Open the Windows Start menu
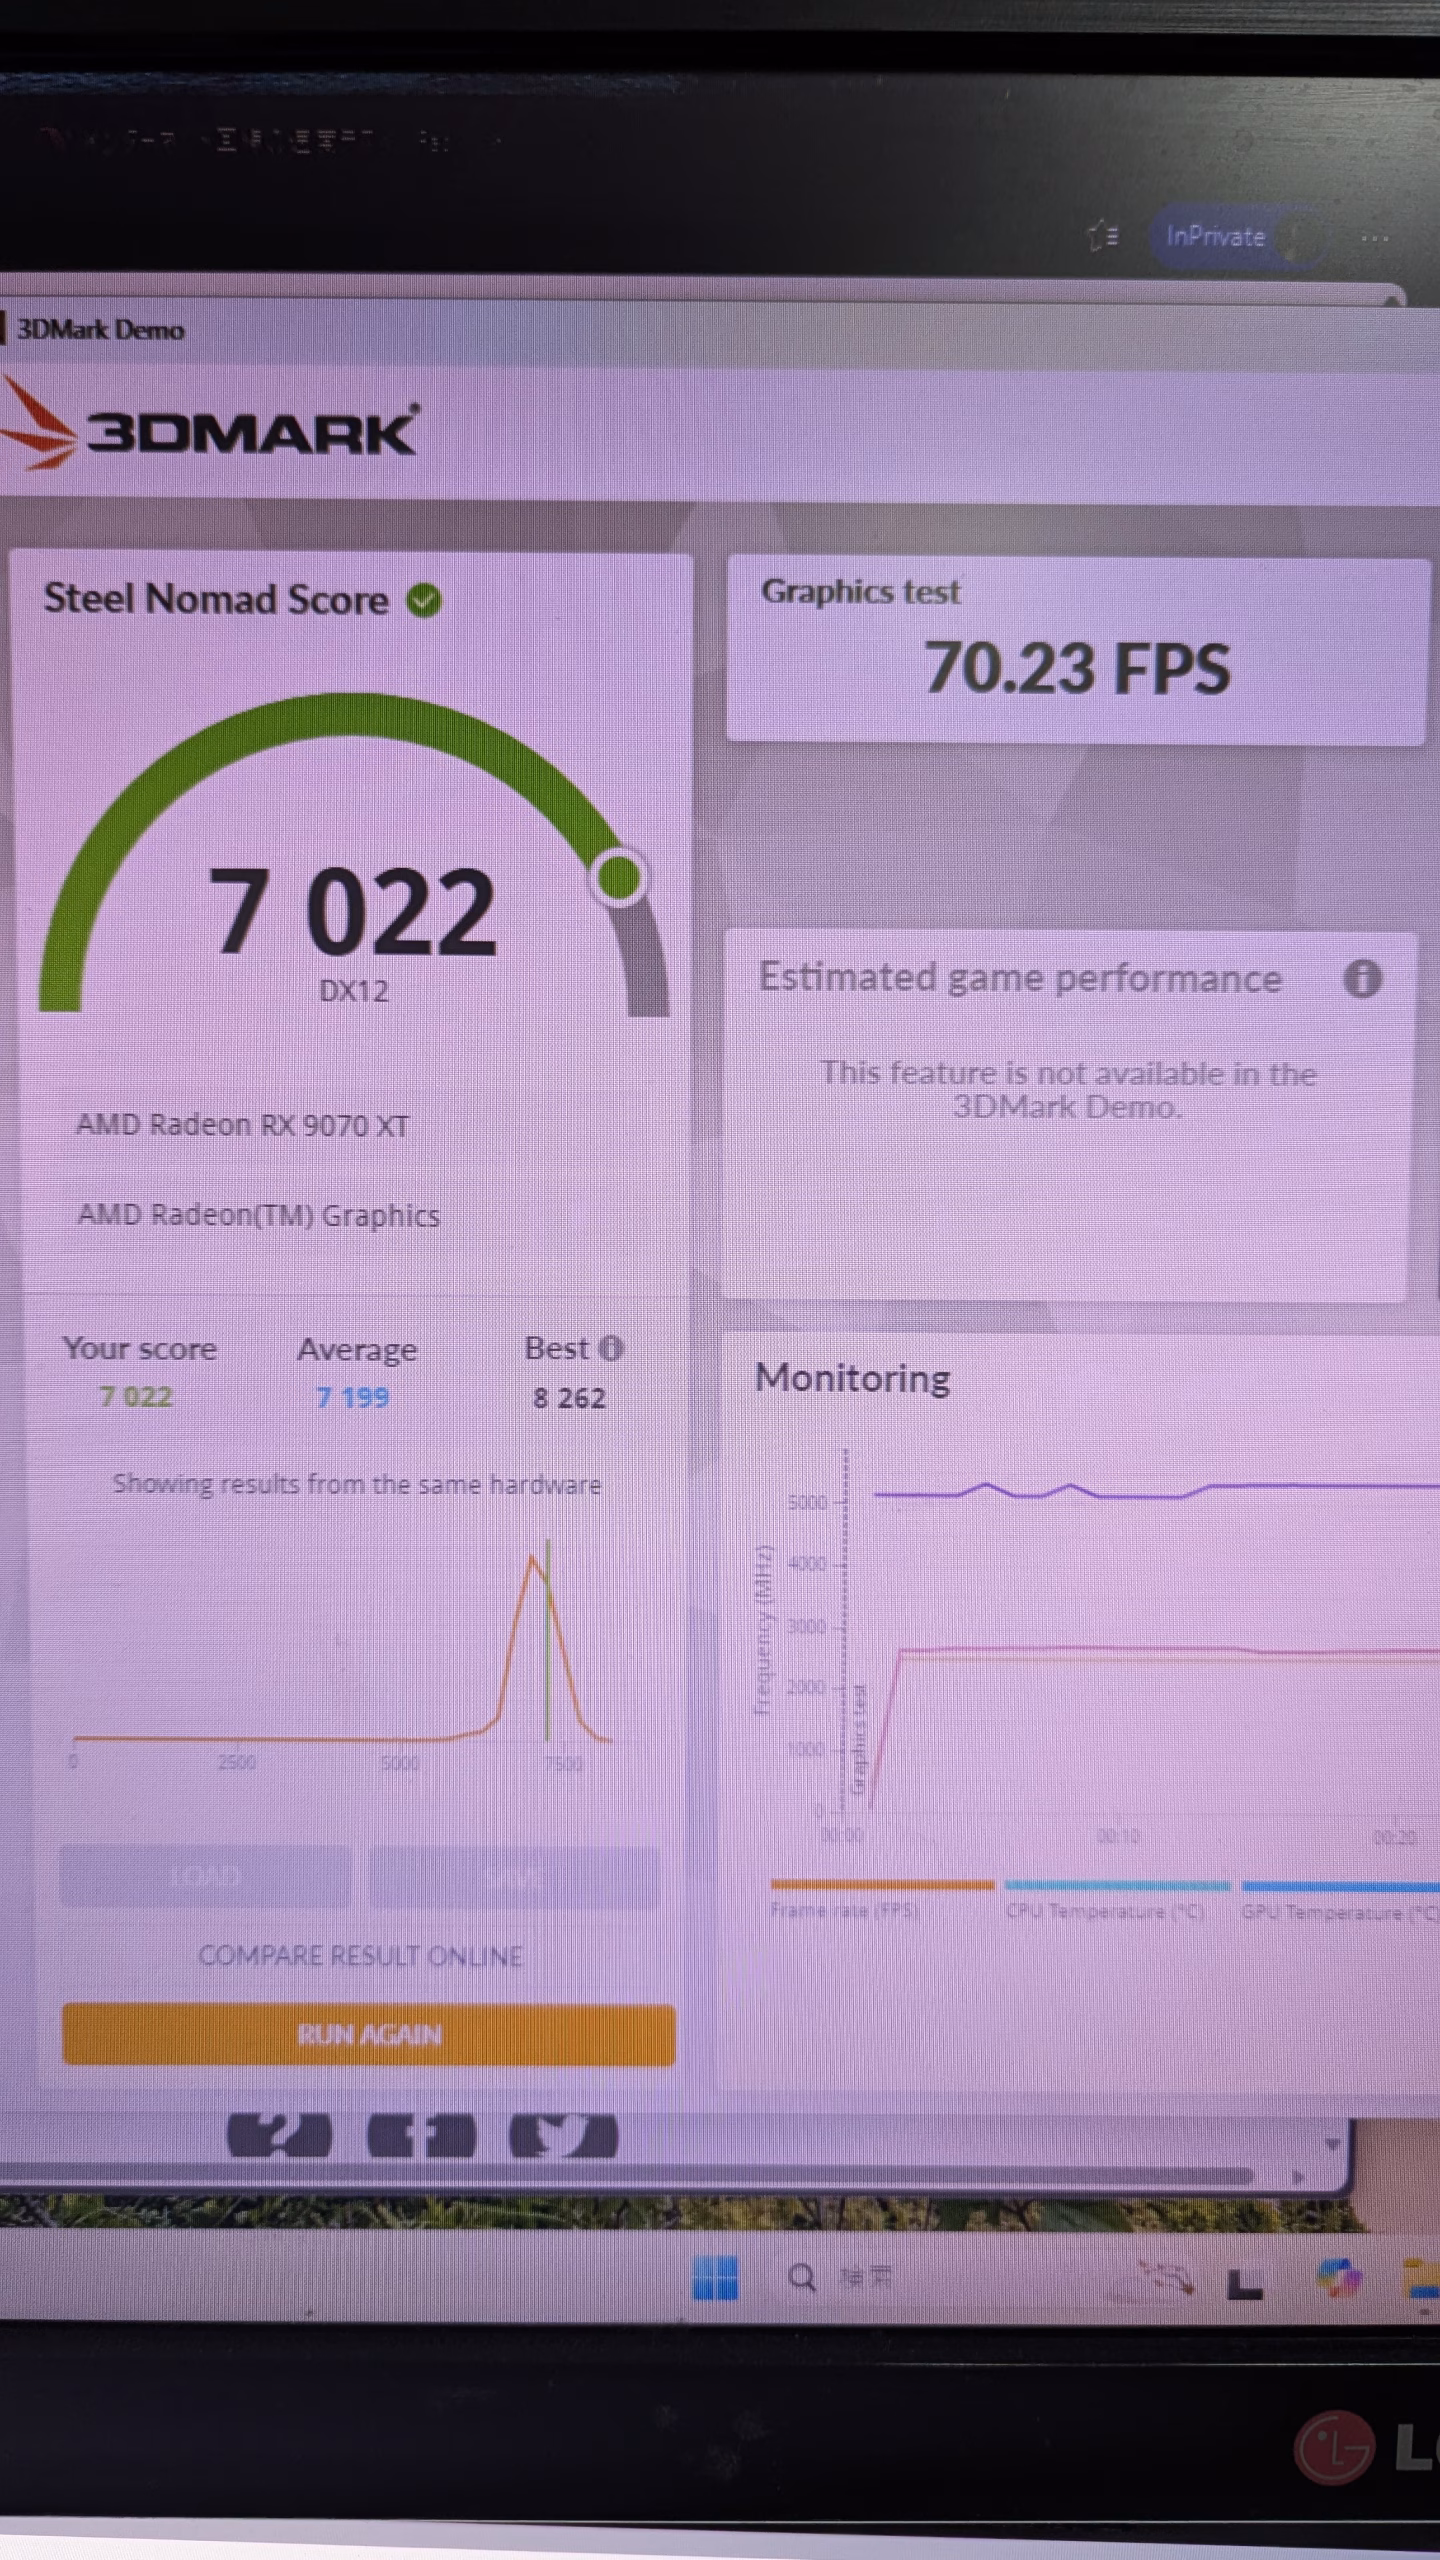 point(715,2277)
